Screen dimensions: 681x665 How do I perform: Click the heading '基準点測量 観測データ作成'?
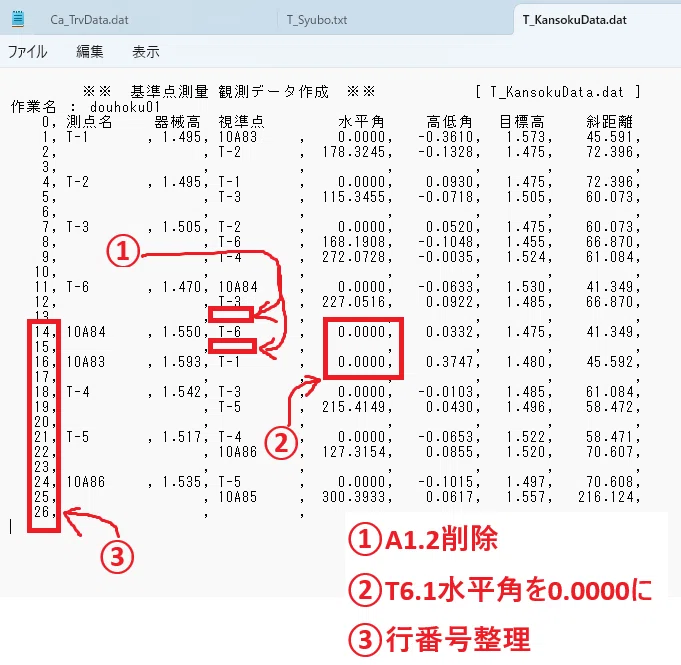pyautogui.click(x=229, y=92)
